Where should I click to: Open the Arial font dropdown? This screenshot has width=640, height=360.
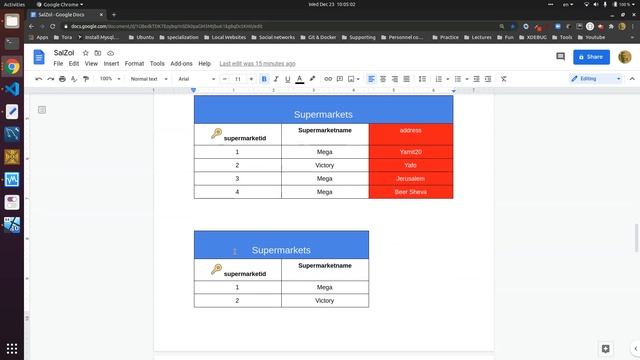(x=196, y=79)
